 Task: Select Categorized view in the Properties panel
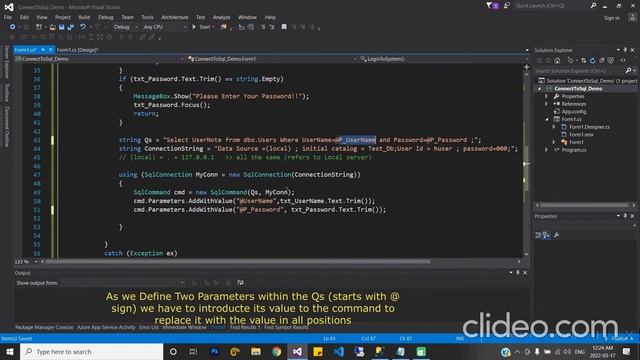click(x=538, y=235)
